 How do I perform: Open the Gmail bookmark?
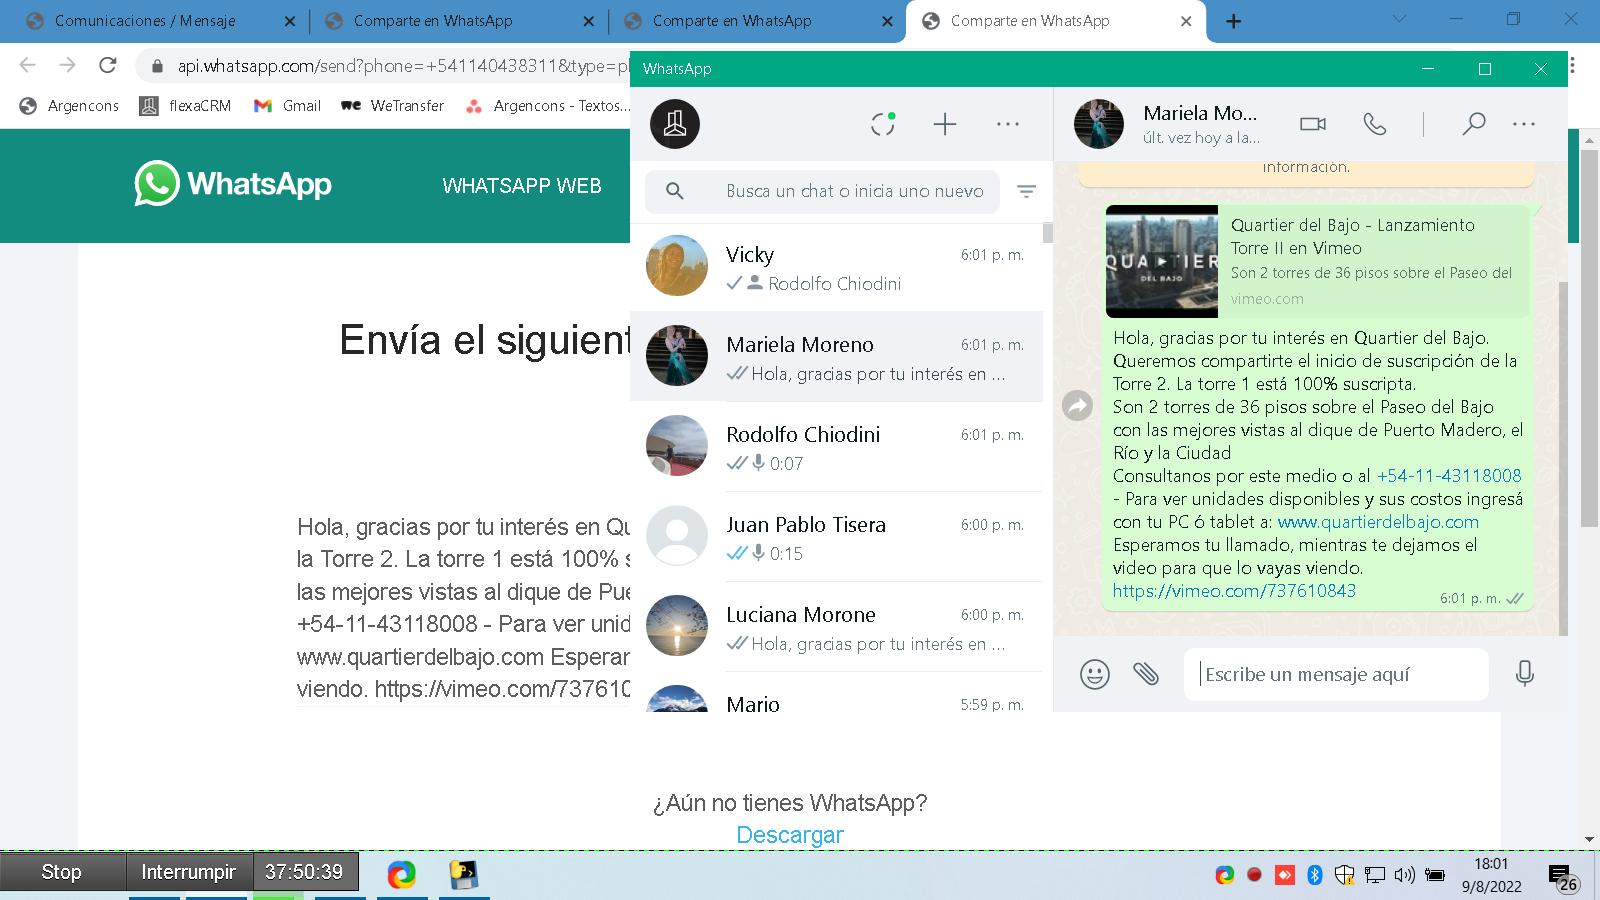pyautogui.click(x=288, y=105)
